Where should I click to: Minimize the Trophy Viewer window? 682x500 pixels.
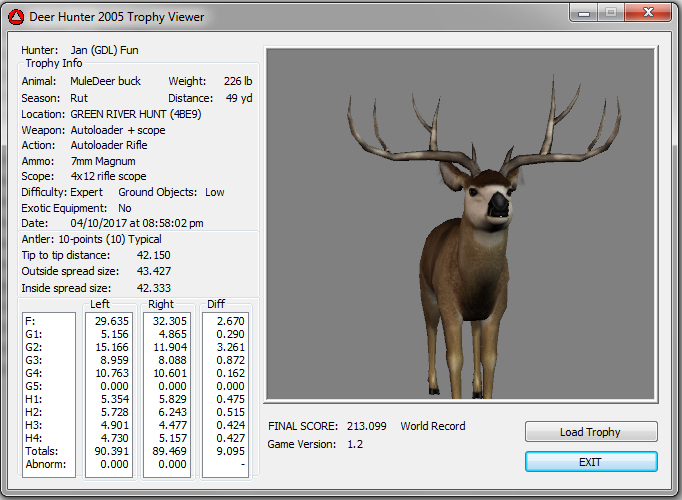pos(586,12)
